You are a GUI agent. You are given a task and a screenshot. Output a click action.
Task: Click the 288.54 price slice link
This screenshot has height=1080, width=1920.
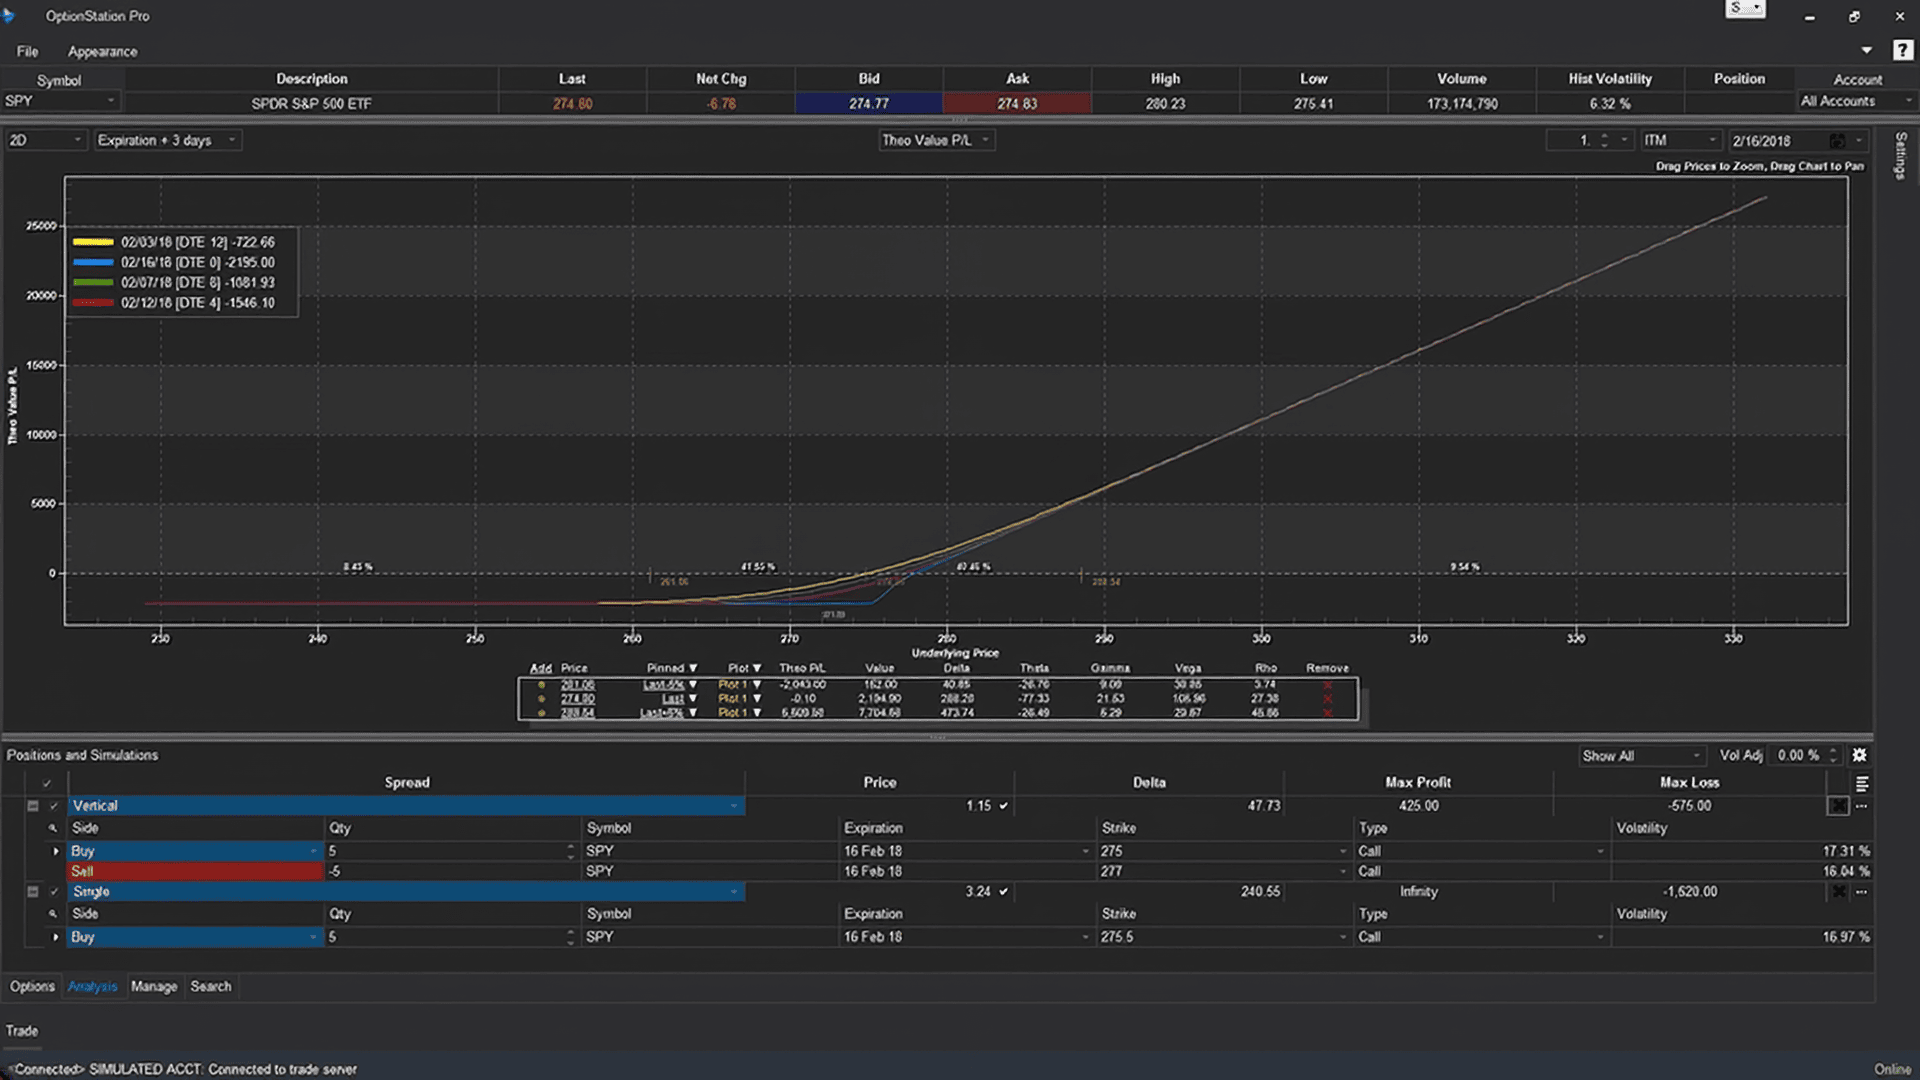pos(577,713)
